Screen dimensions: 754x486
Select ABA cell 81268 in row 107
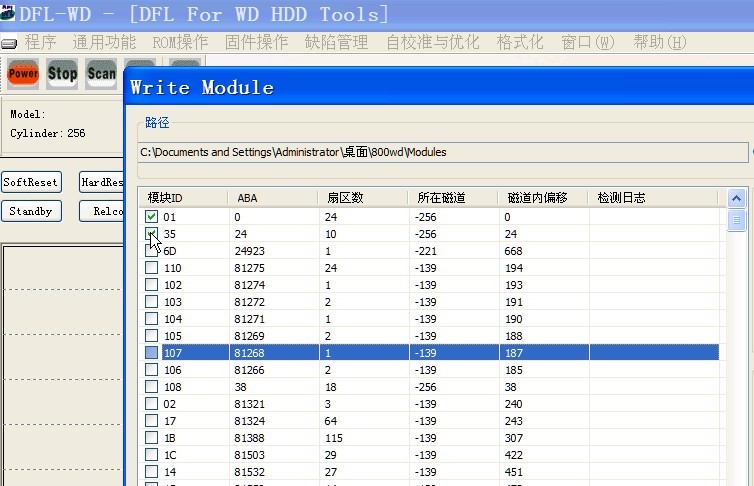pos(250,353)
